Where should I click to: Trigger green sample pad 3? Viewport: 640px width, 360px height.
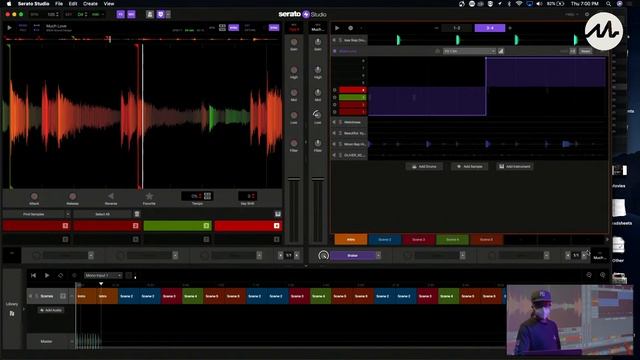[x=177, y=226]
